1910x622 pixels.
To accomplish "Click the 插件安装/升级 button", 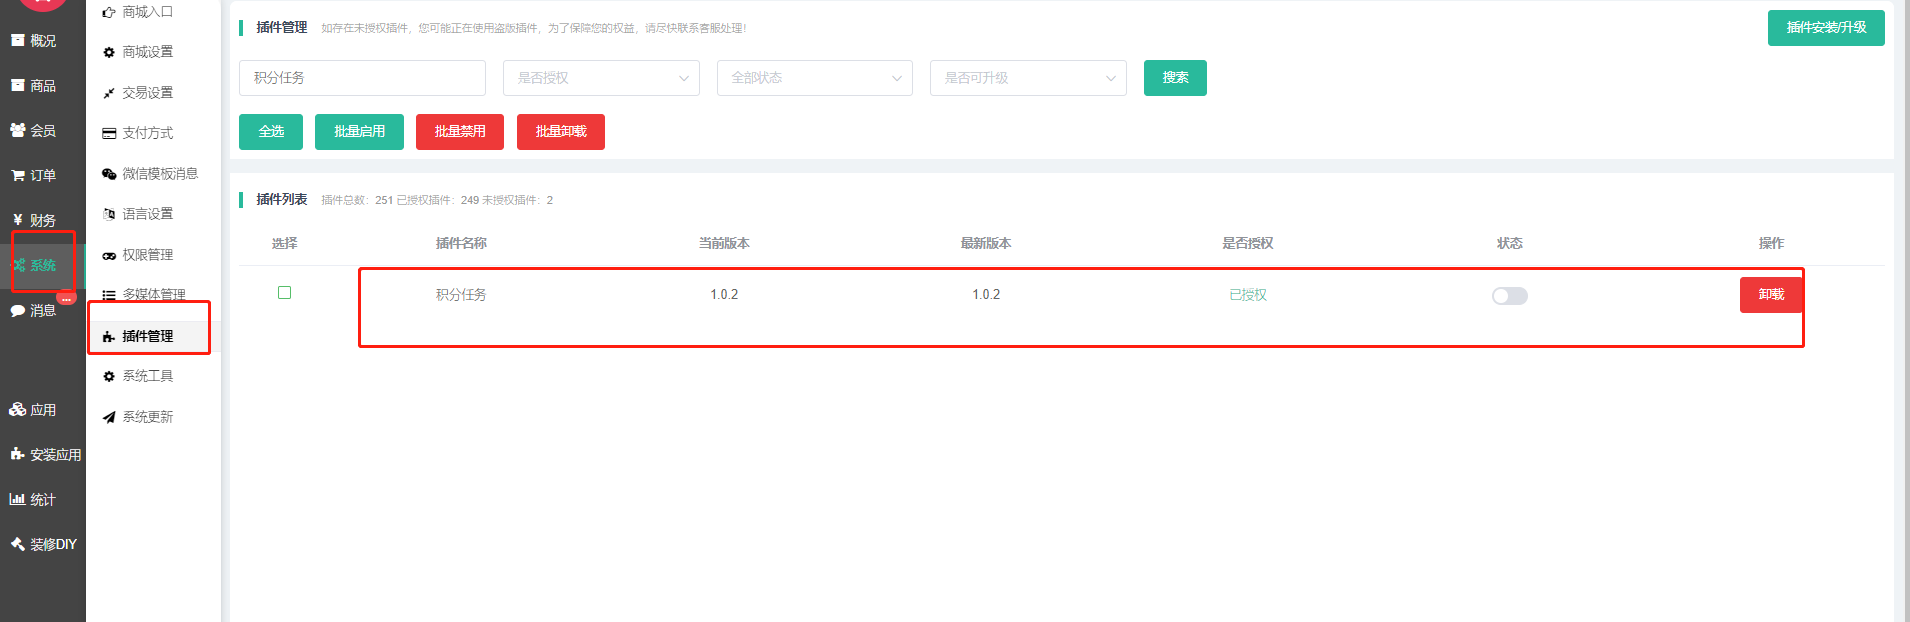I will click(1826, 28).
